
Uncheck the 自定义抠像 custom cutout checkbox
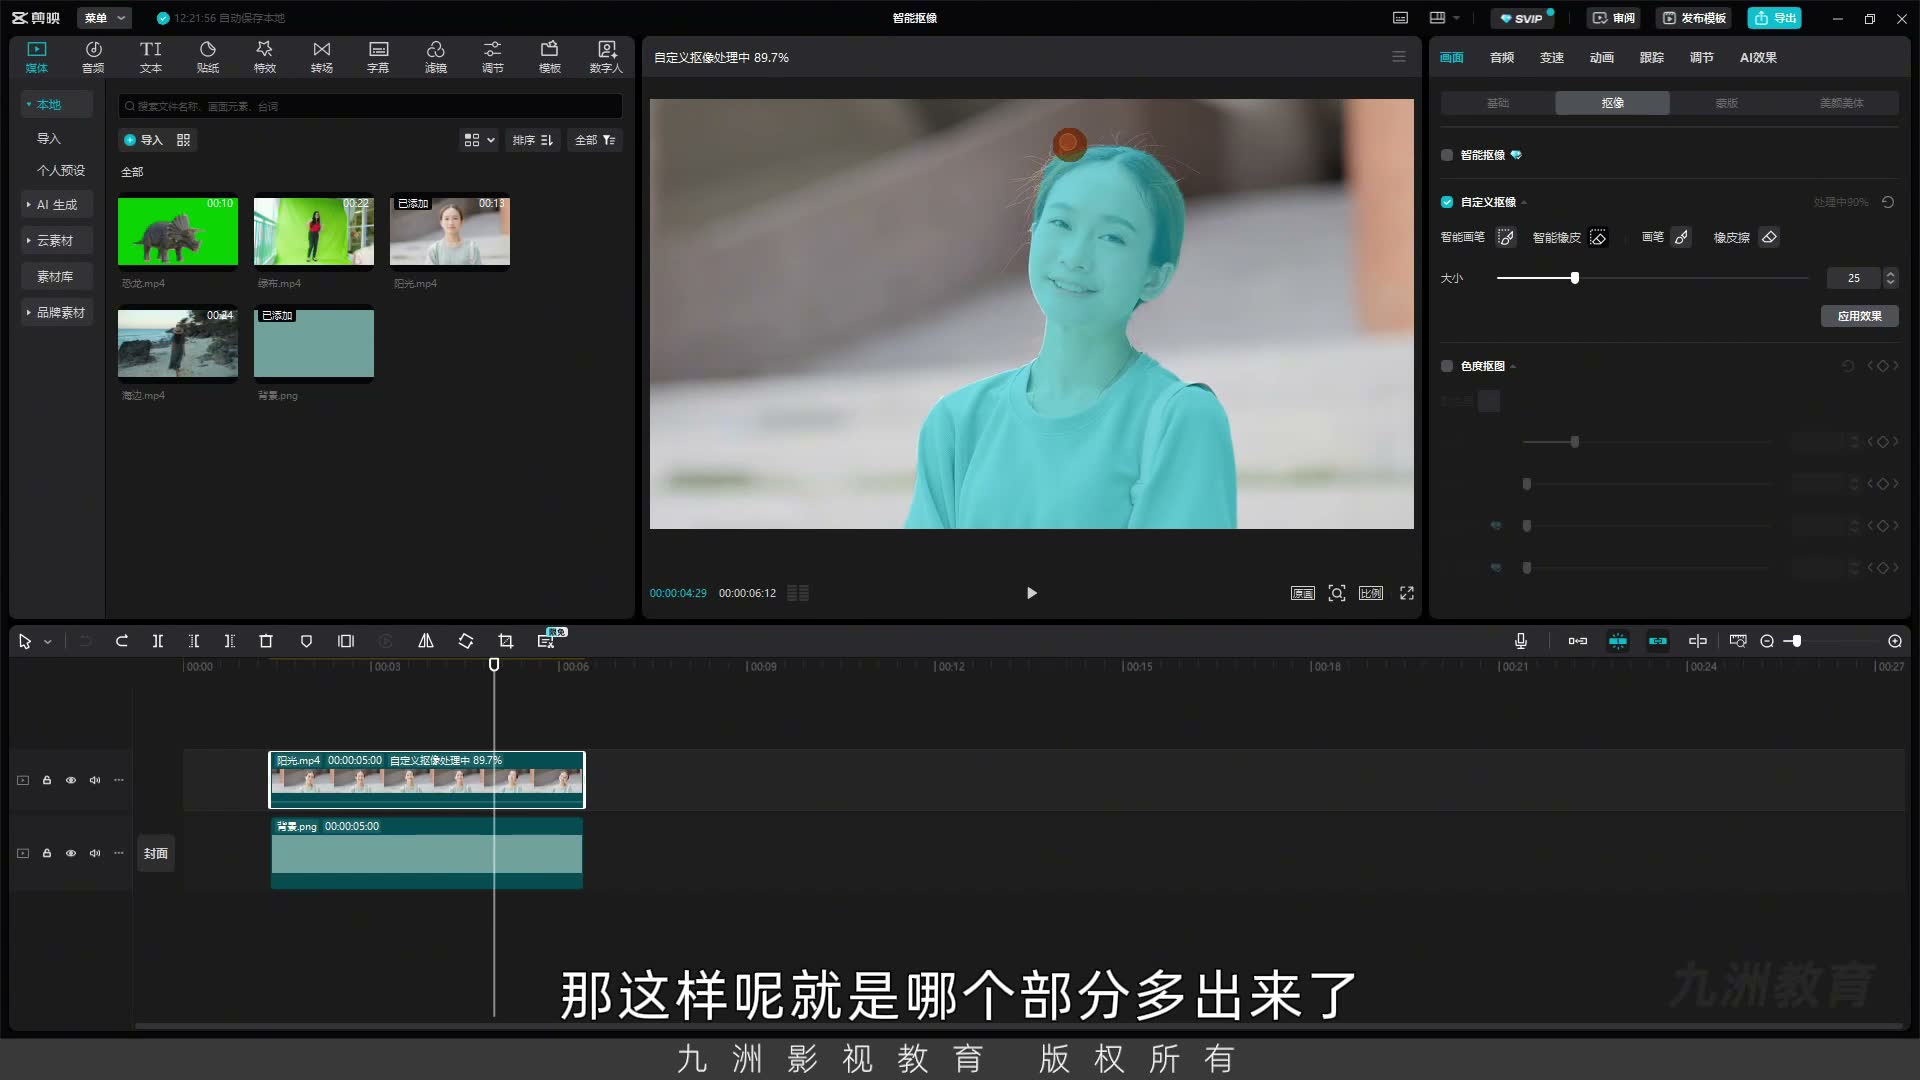1447,202
